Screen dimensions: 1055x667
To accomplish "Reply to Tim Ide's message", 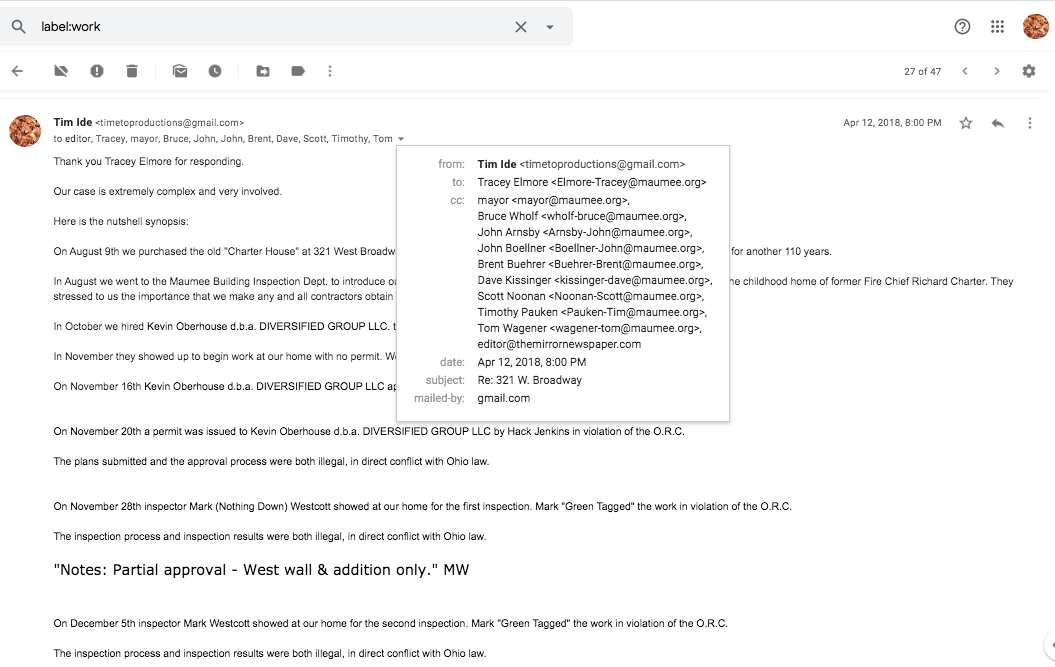I will tap(997, 123).
